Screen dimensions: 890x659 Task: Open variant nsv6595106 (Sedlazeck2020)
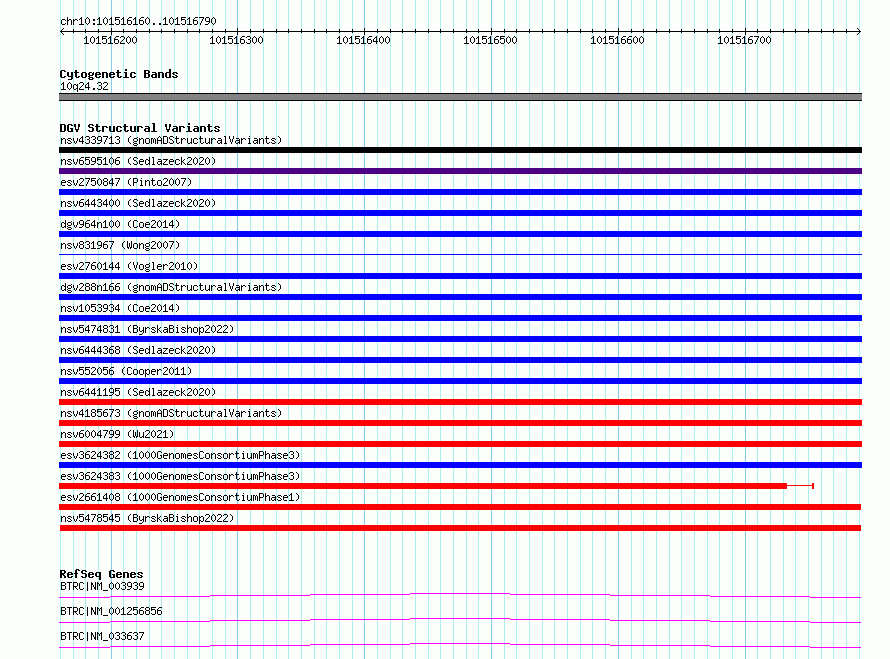(x=138, y=161)
